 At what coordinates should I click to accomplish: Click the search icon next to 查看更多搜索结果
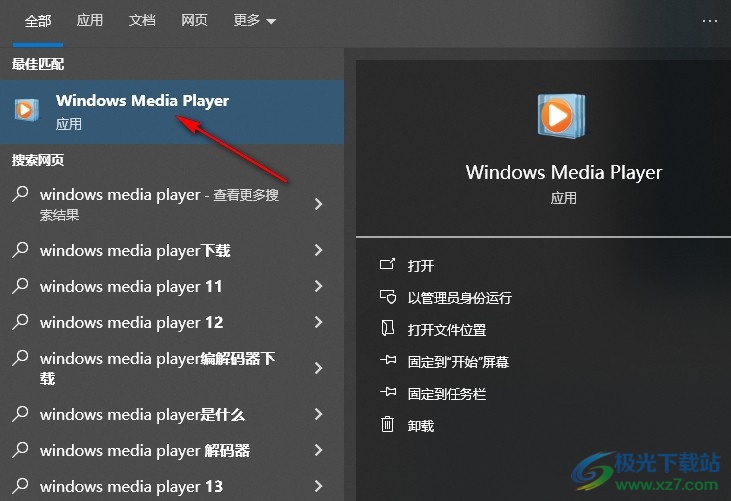tap(20, 194)
